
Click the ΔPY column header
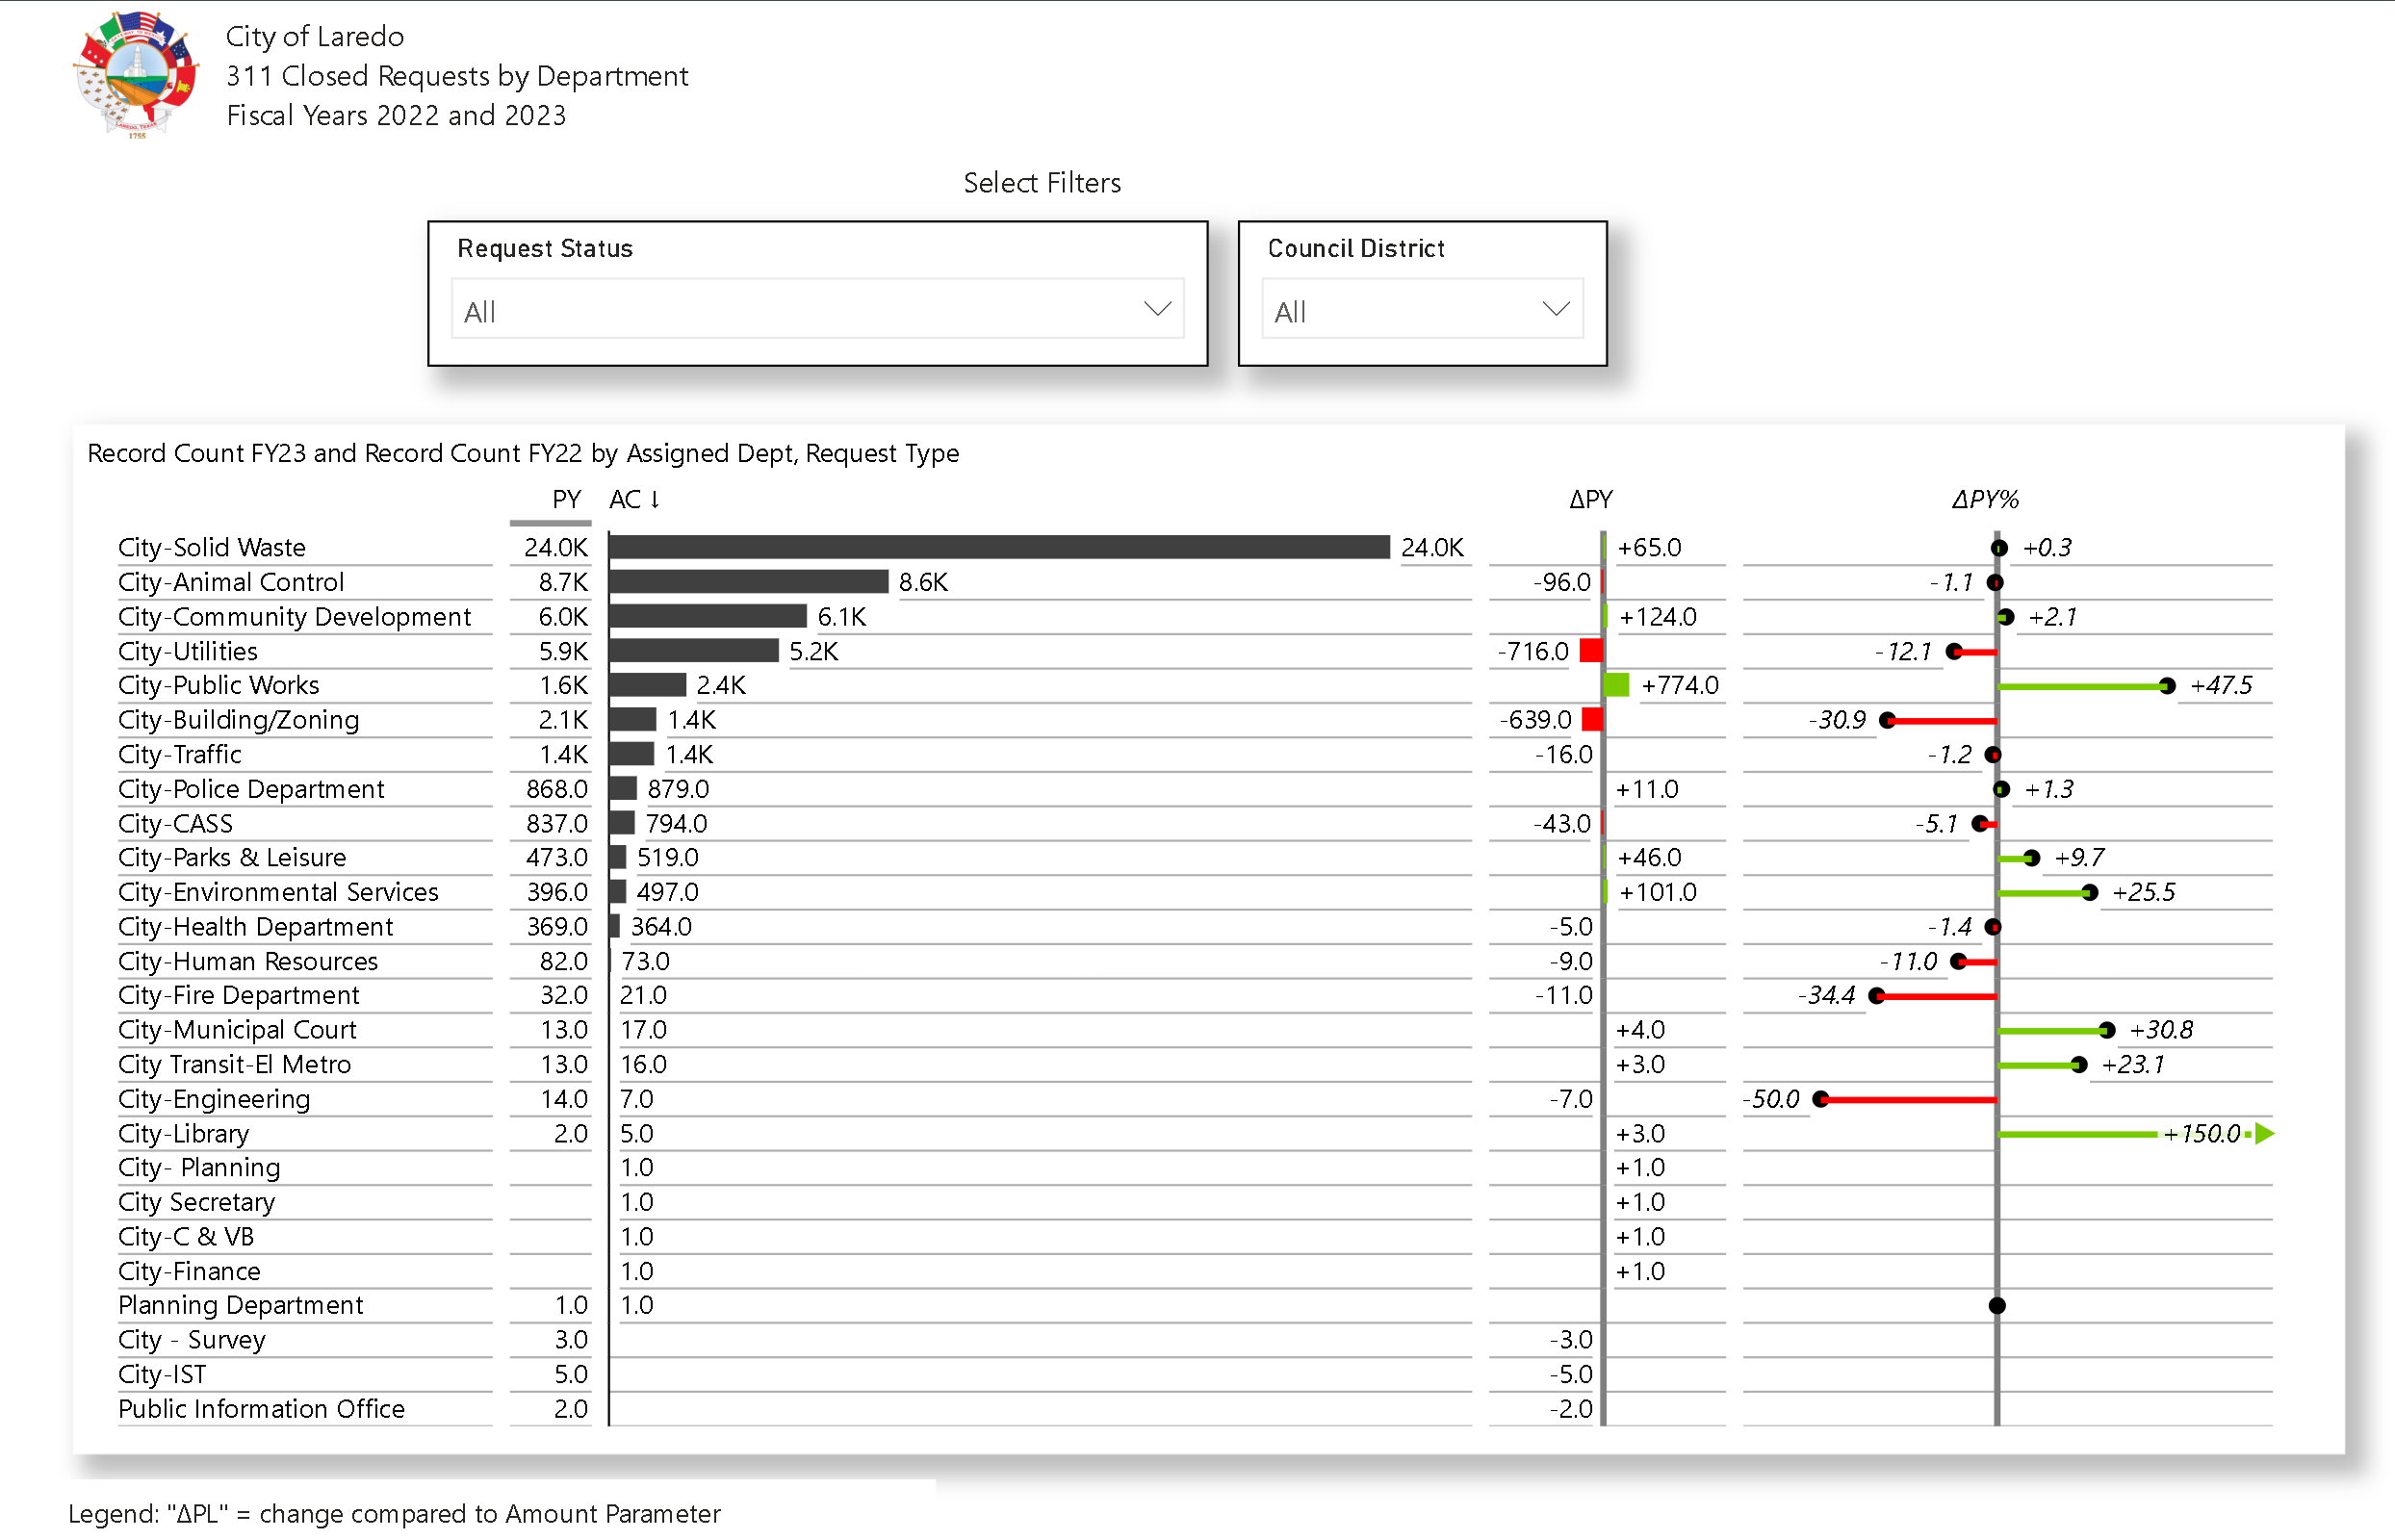[1590, 499]
